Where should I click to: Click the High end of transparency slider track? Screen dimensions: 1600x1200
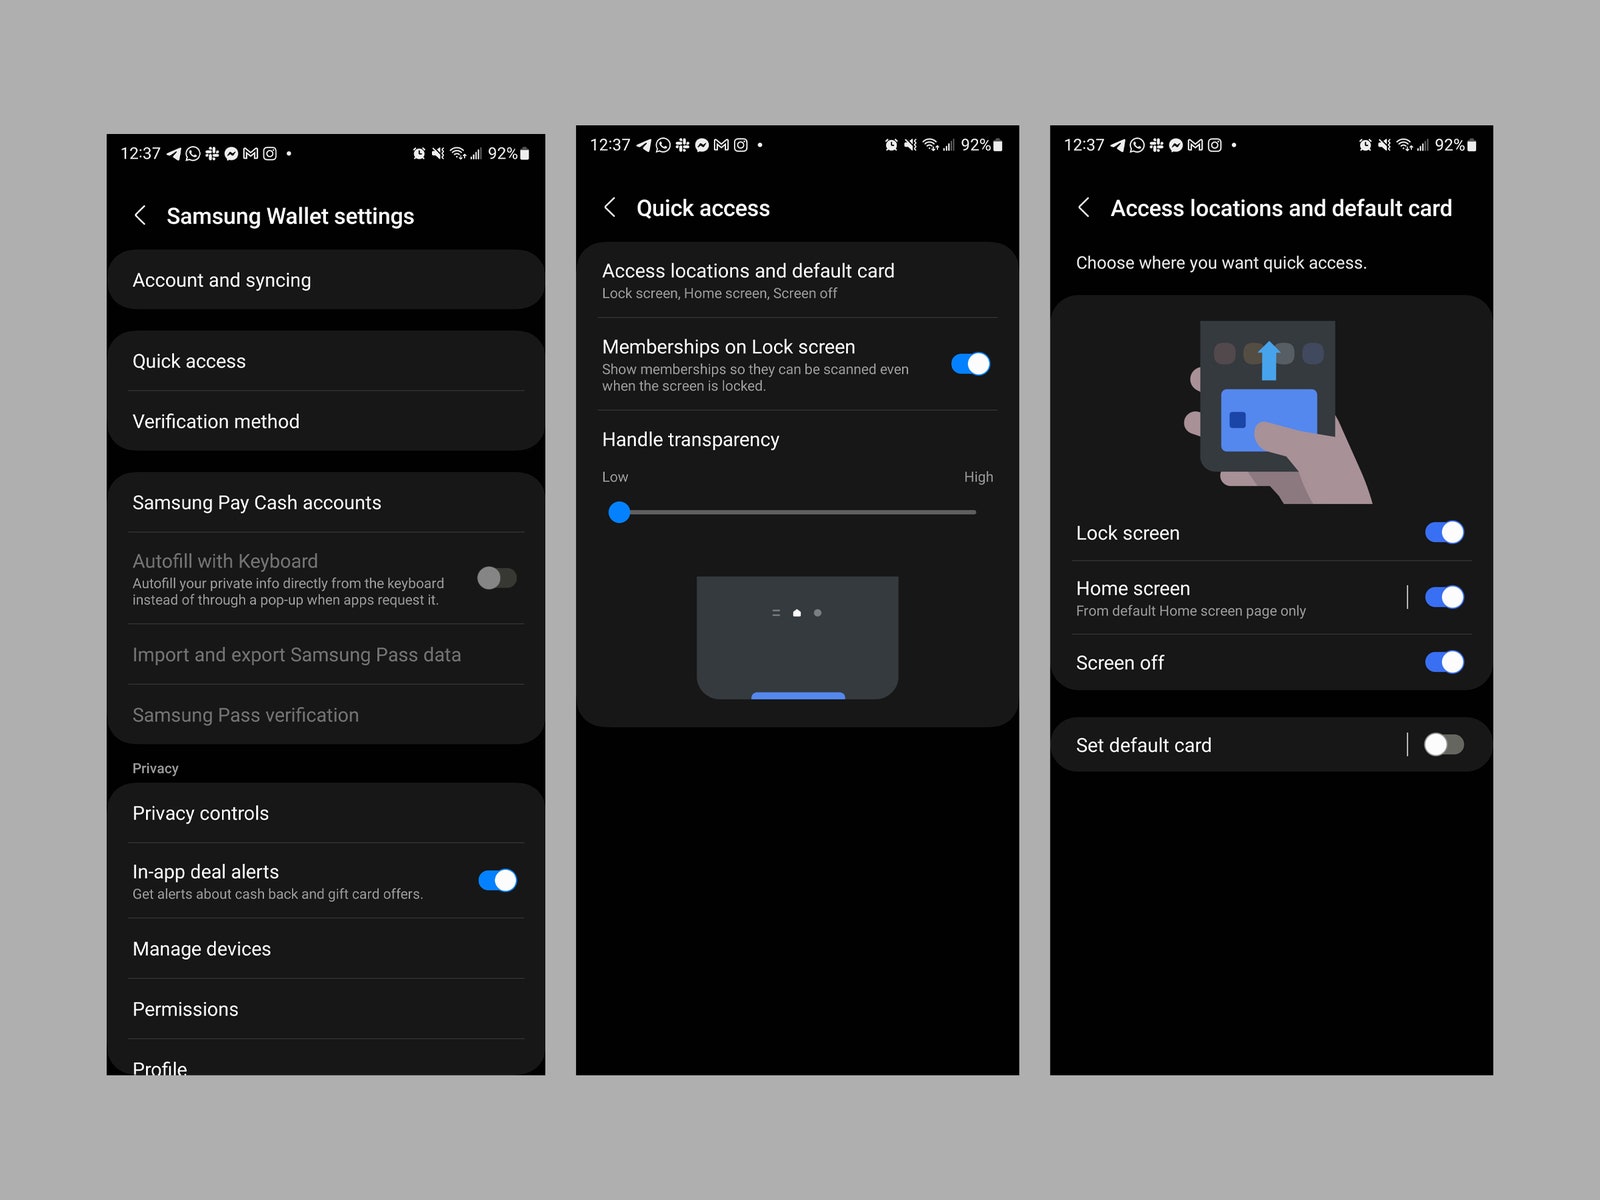click(x=973, y=512)
